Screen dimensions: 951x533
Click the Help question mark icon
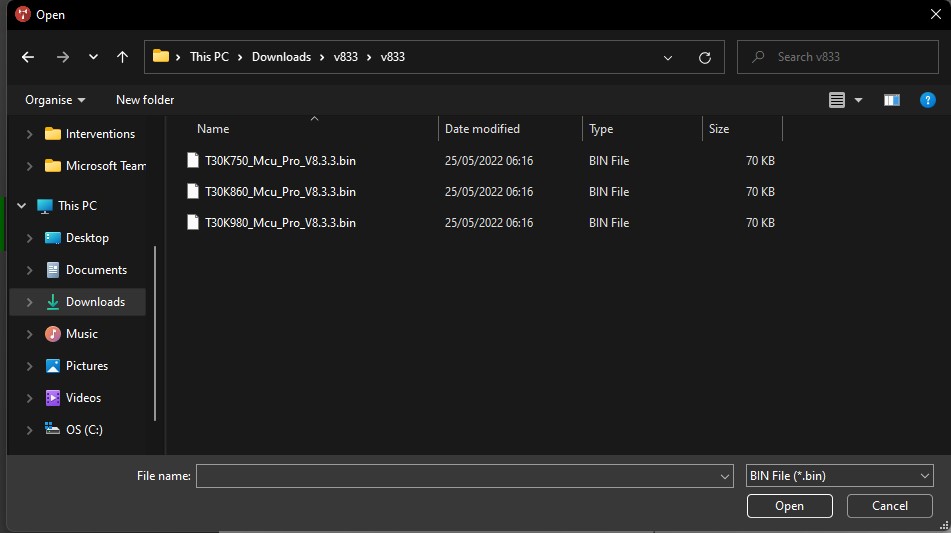[x=927, y=100]
